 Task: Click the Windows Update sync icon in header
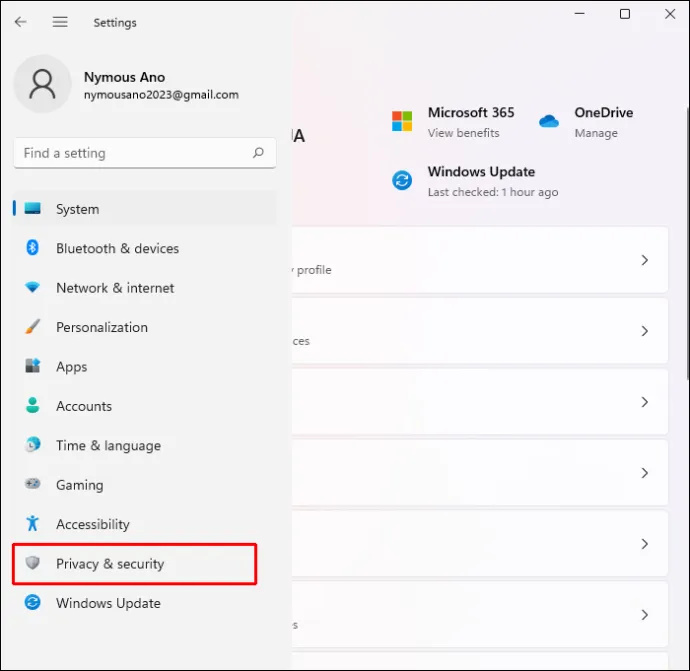pos(402,180)
